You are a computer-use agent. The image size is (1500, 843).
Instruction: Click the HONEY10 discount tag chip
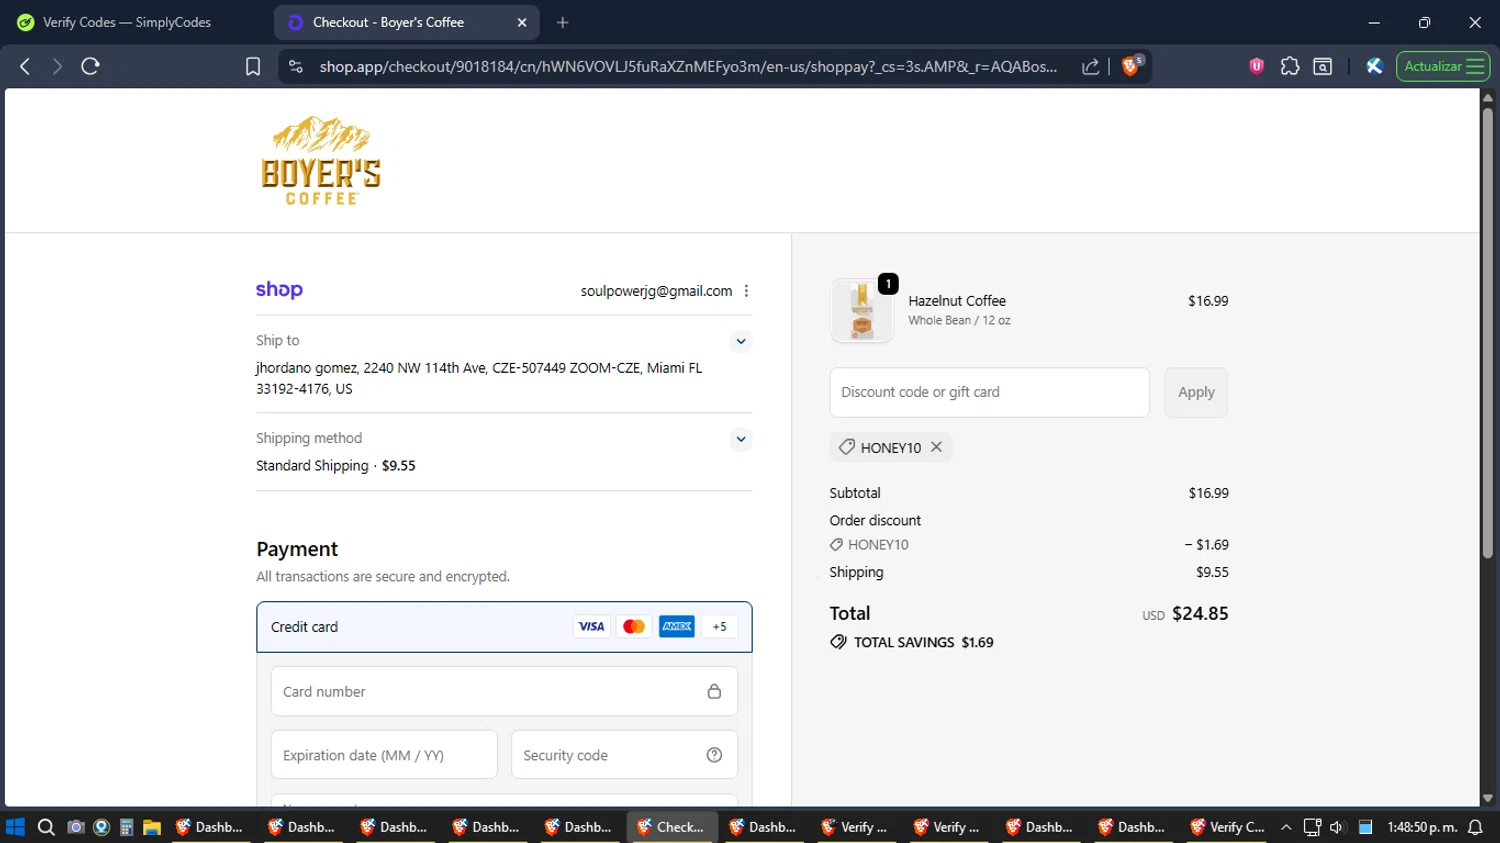890,447
